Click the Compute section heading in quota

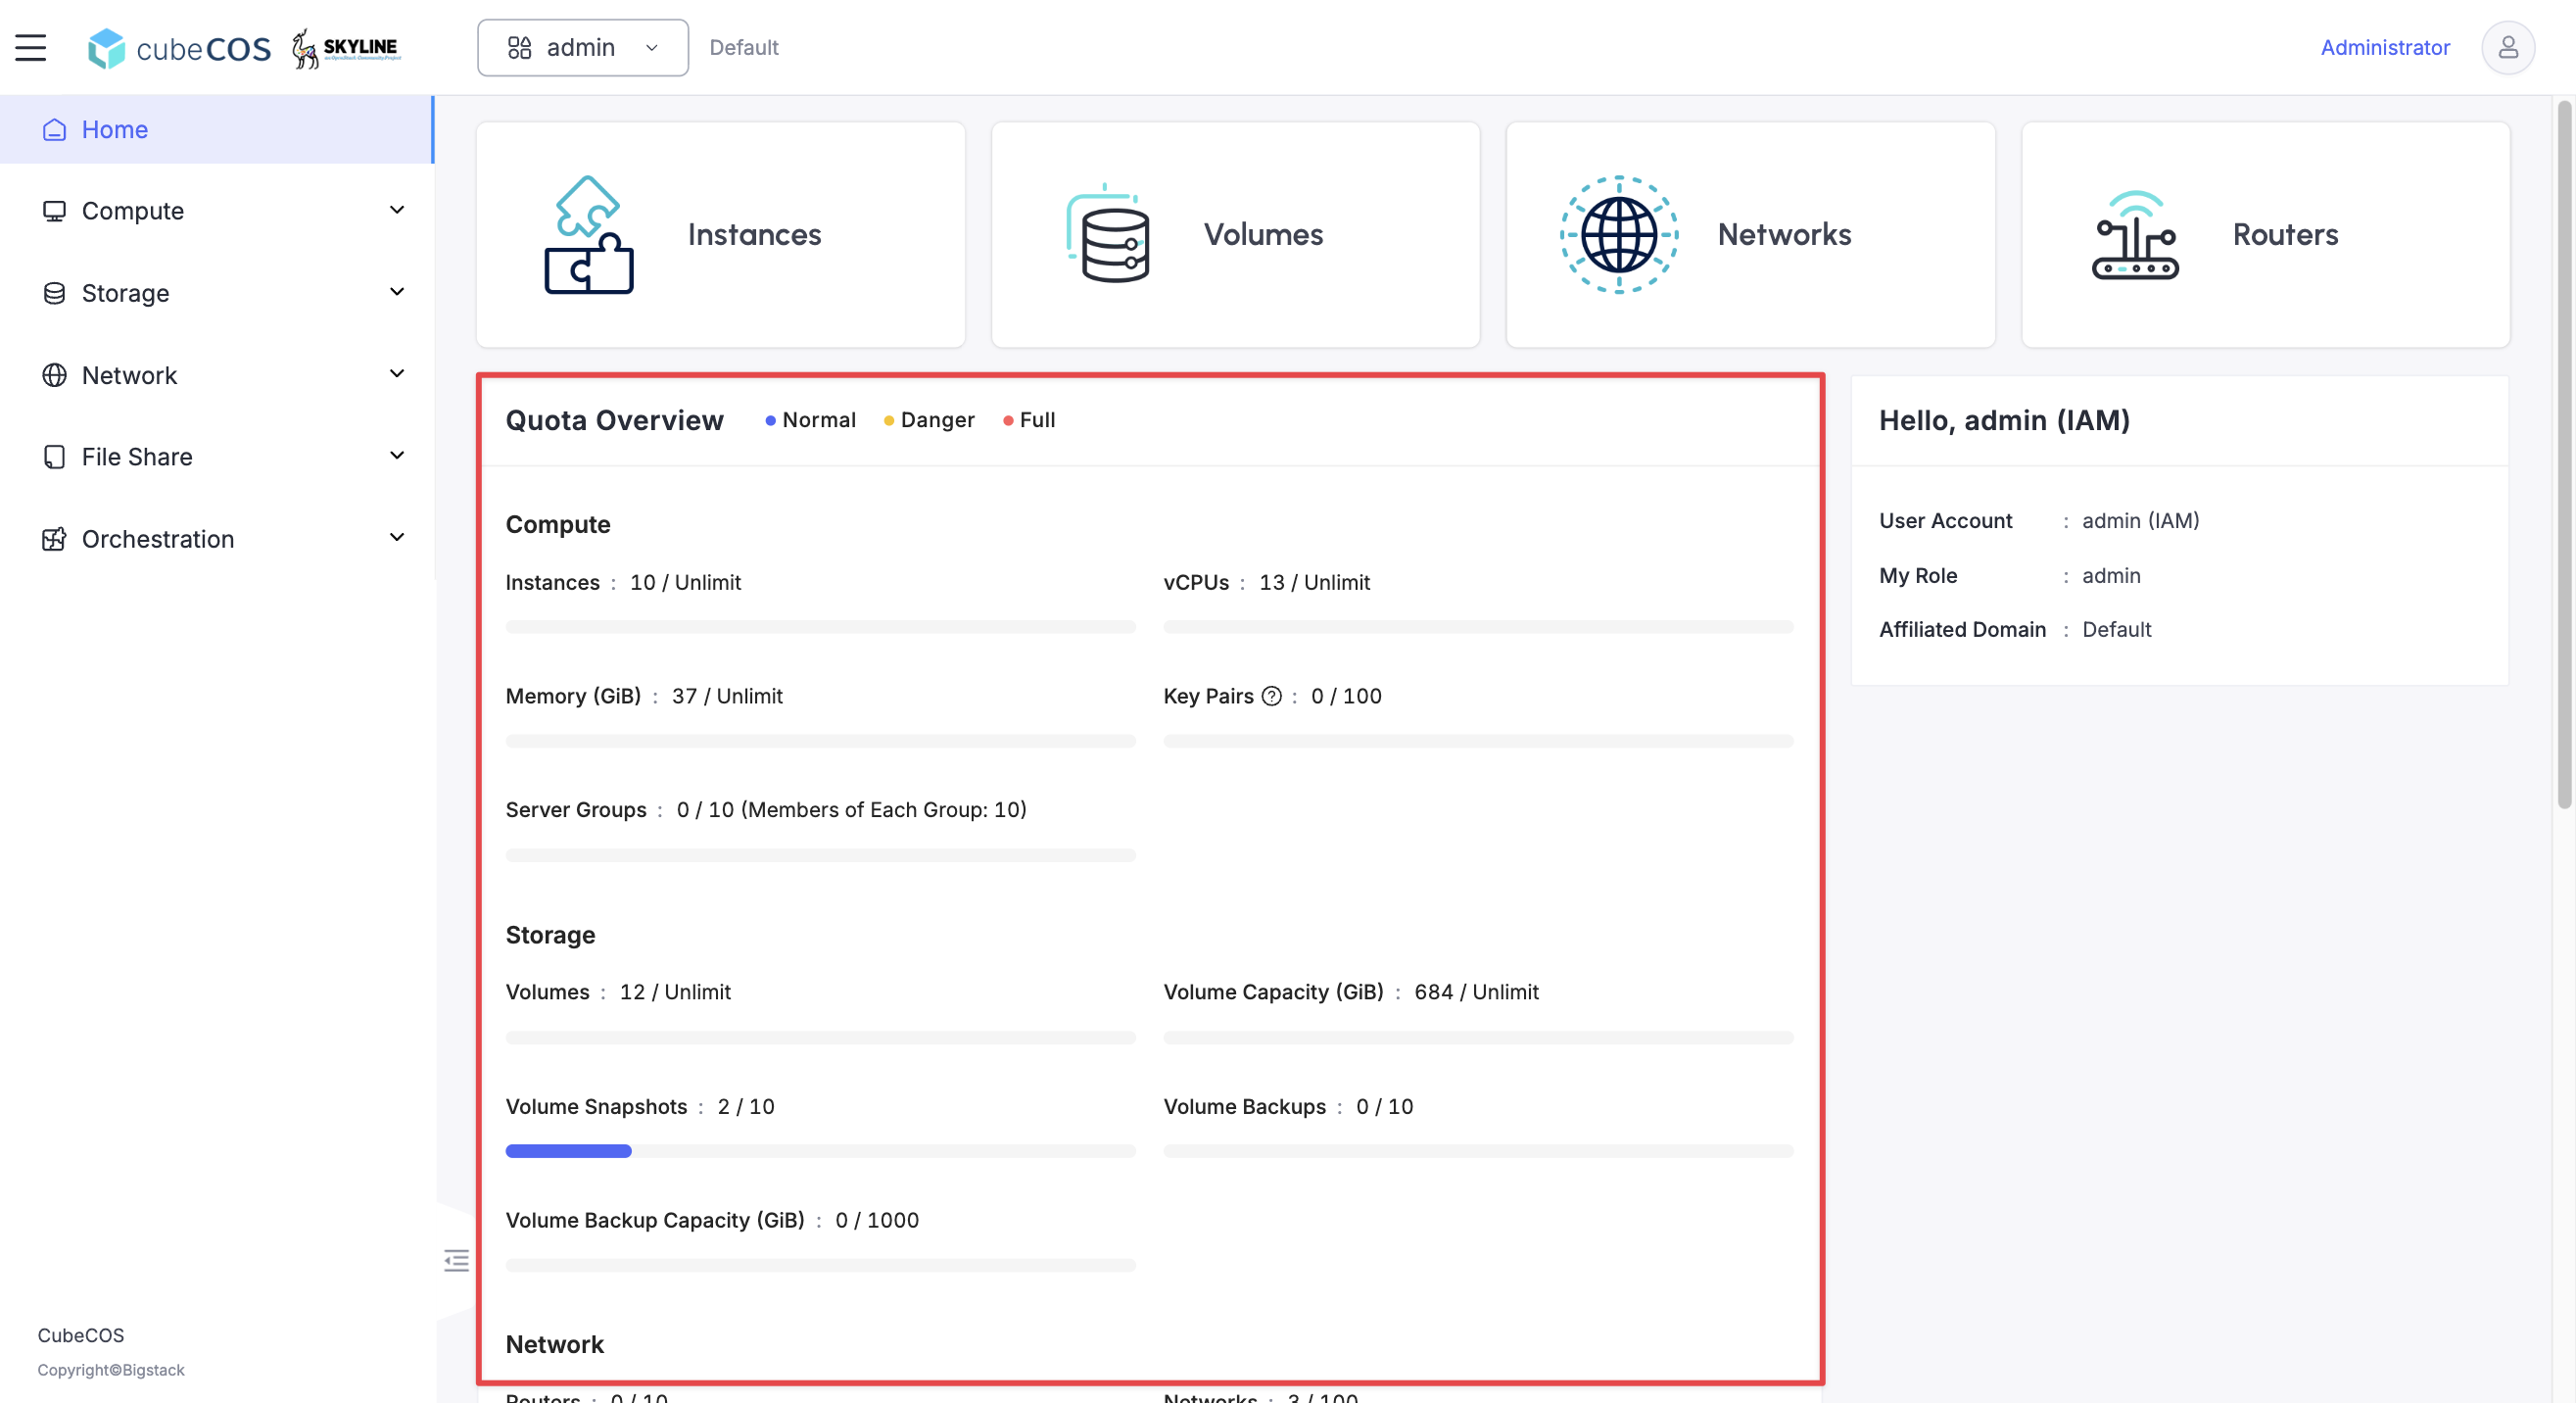[x=558, y=524]
